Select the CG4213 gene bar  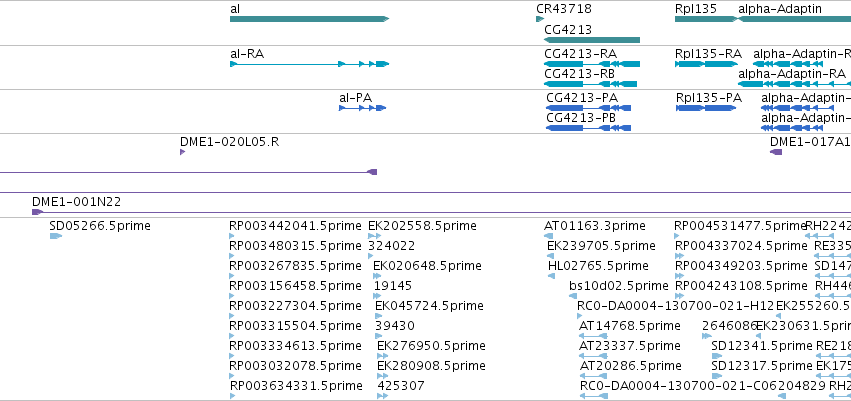pyautogui.click(x=592, y=40)
